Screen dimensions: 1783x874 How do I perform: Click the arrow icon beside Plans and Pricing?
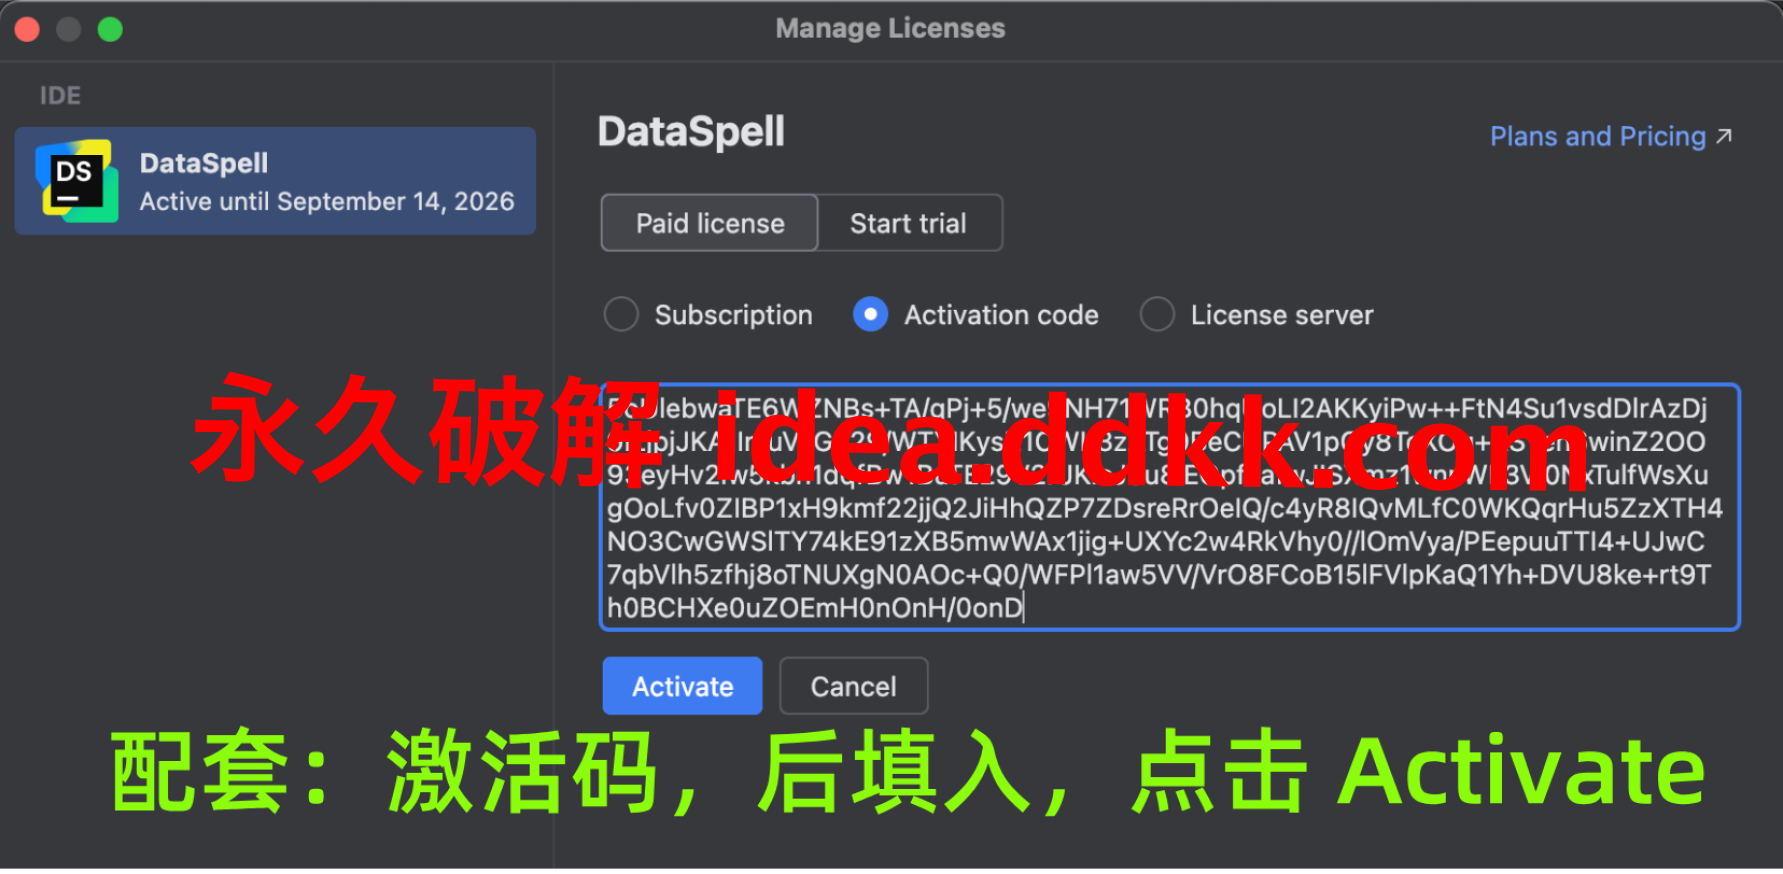[1724, 136]
